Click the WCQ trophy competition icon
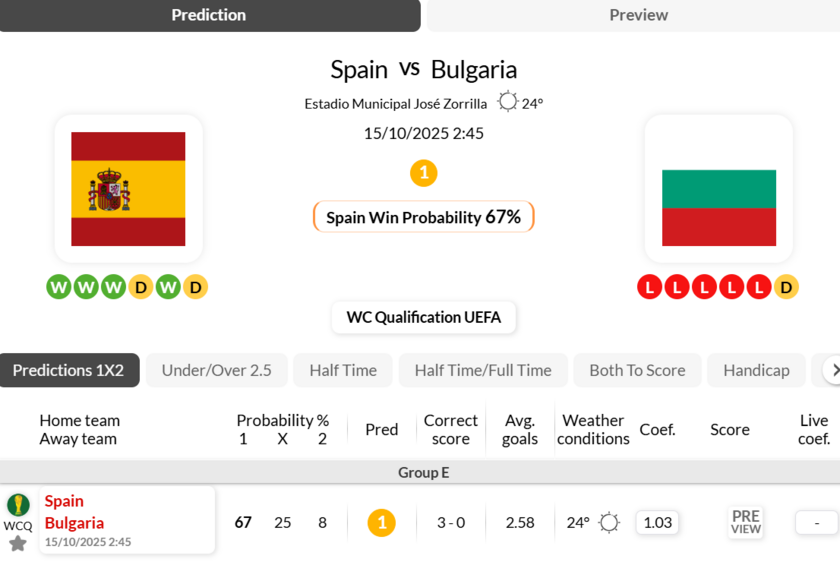This screenshot has width=840, height=562. [x=18, y=505]
